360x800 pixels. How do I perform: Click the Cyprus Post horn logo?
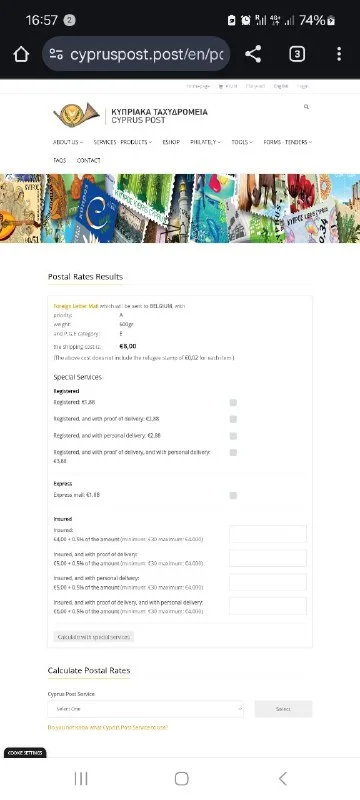coord(76,115)
